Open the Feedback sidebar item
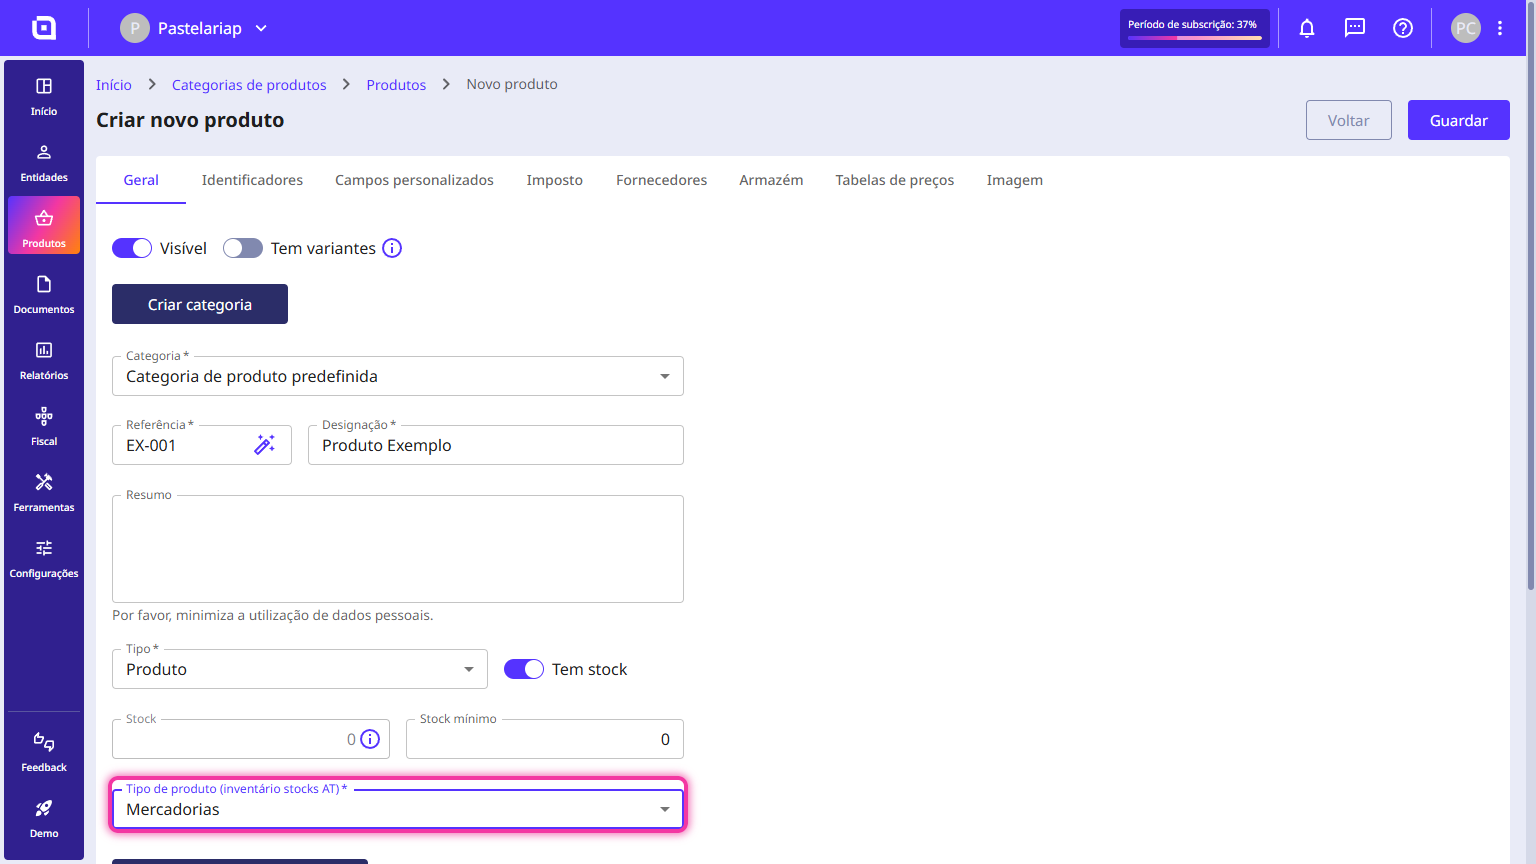 point(44,752)
